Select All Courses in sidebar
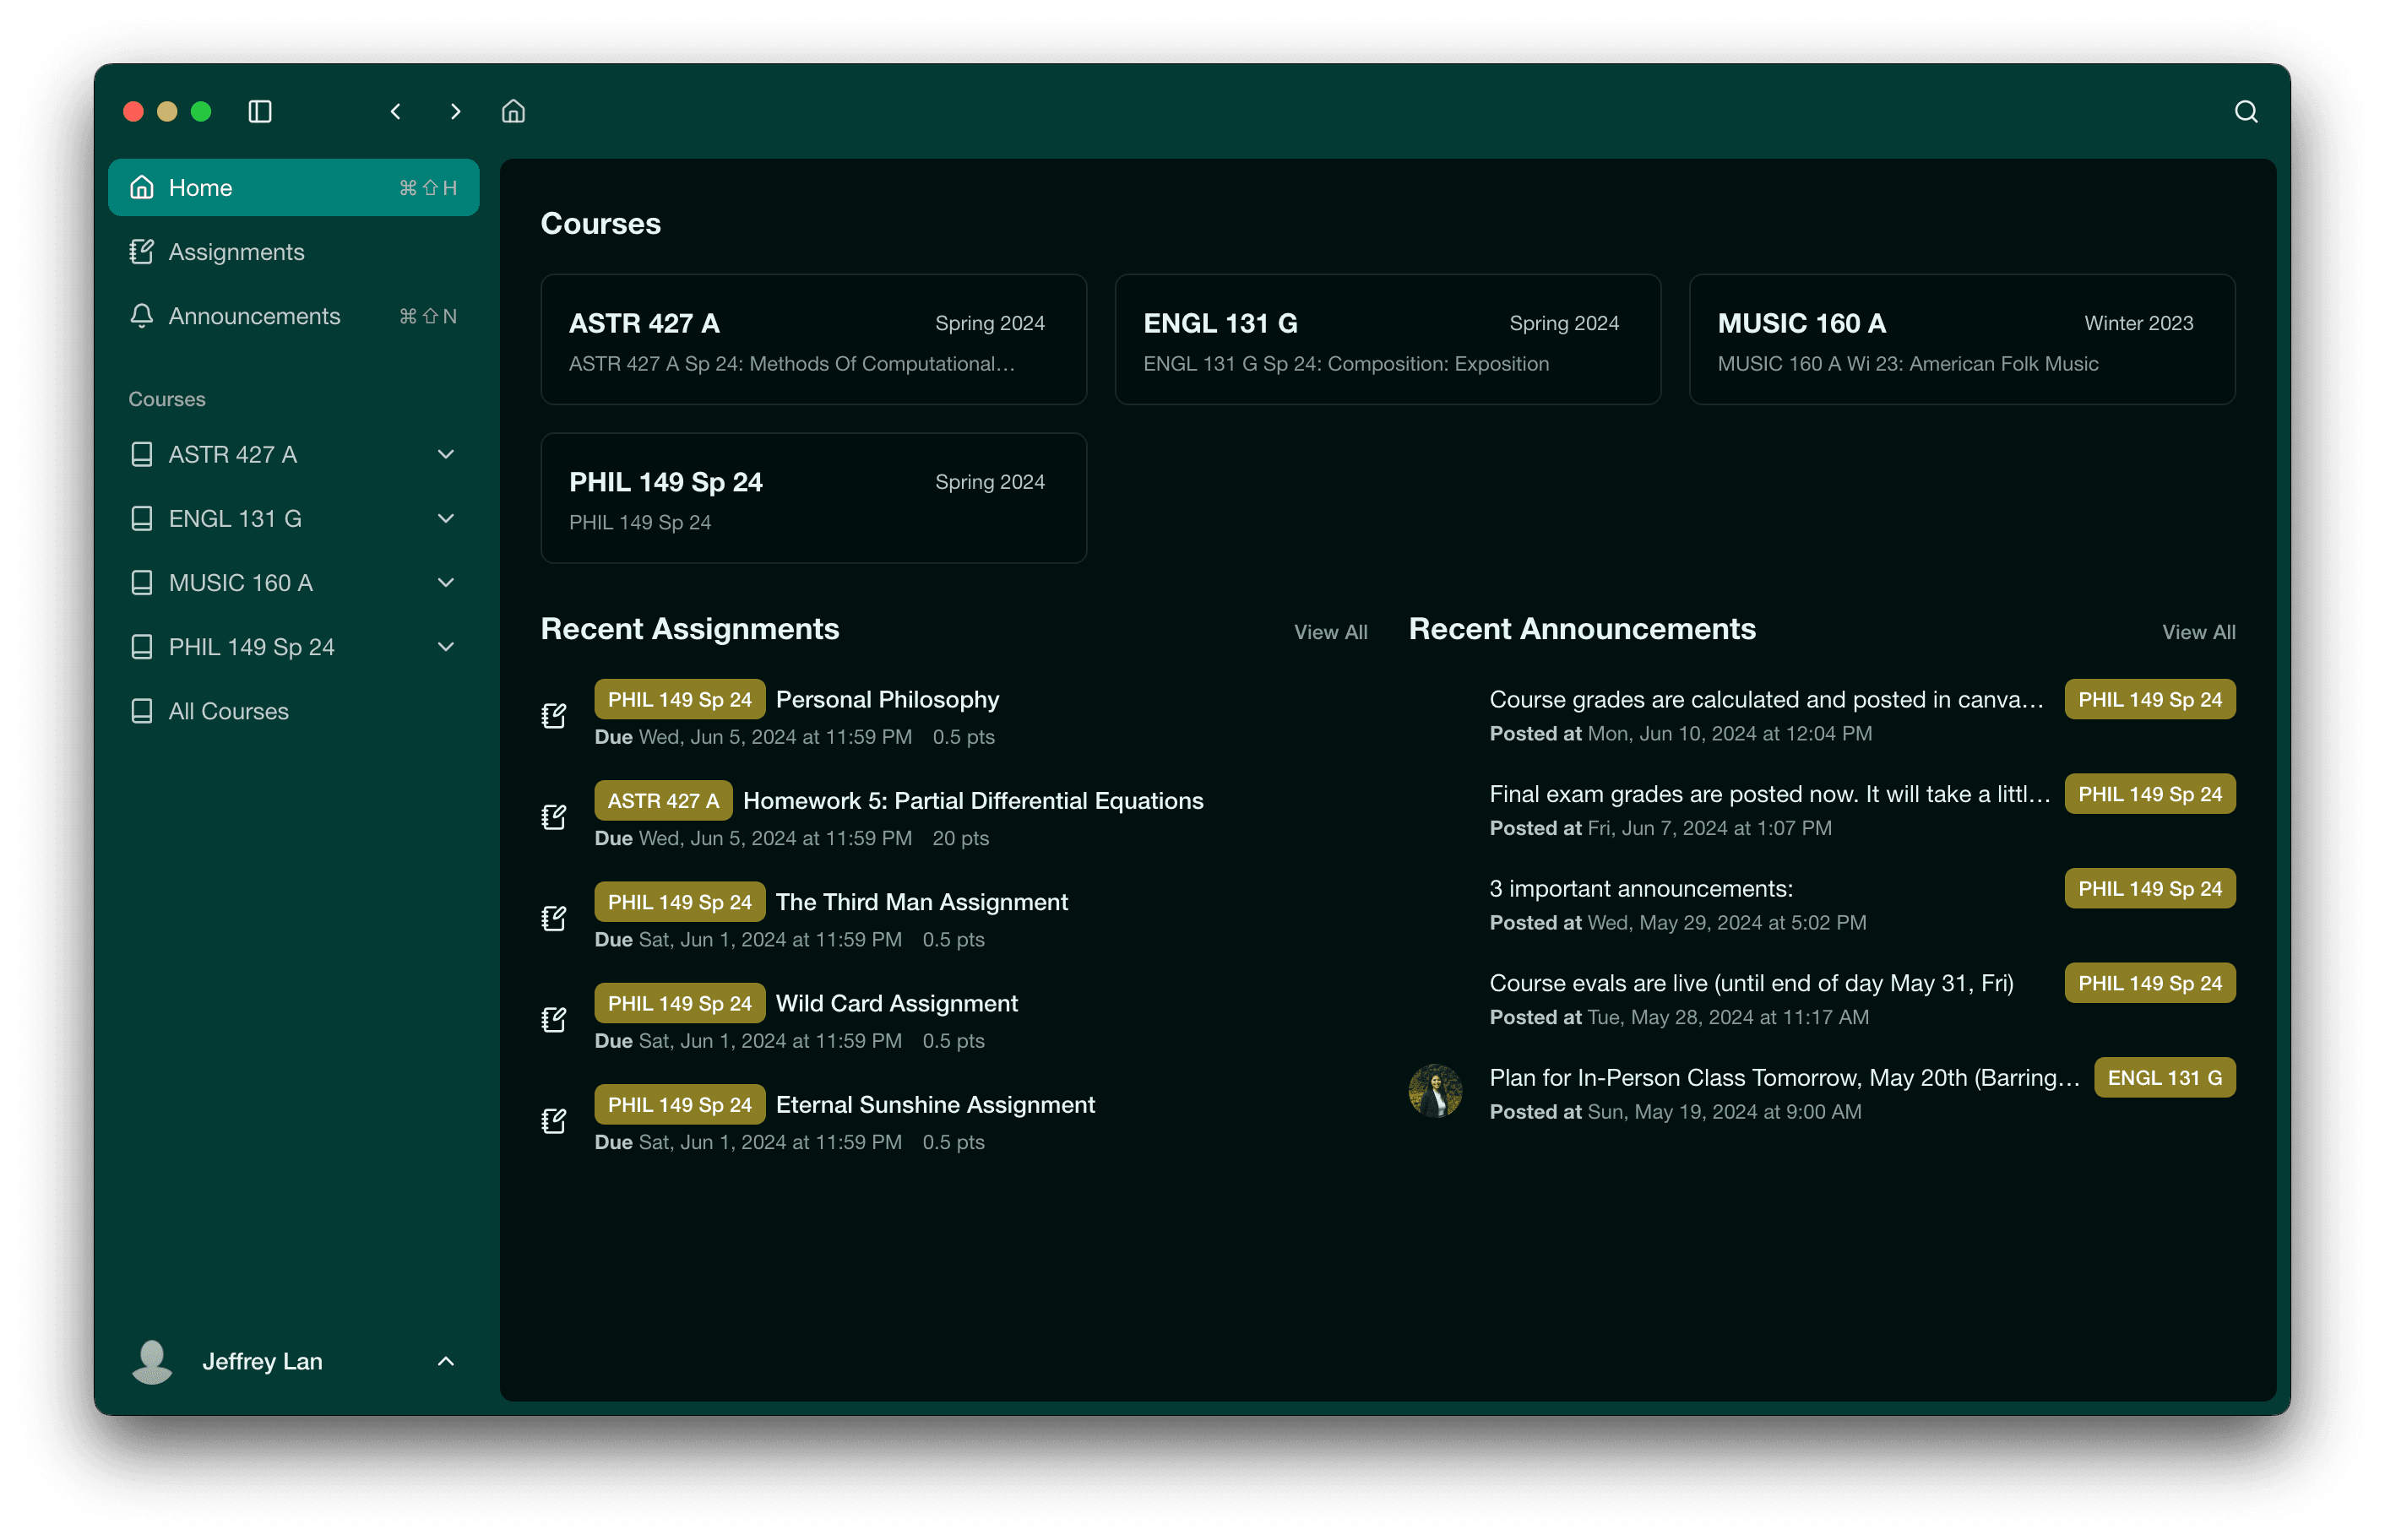This screenshot has height=1540, width=2385. point(228,709)
